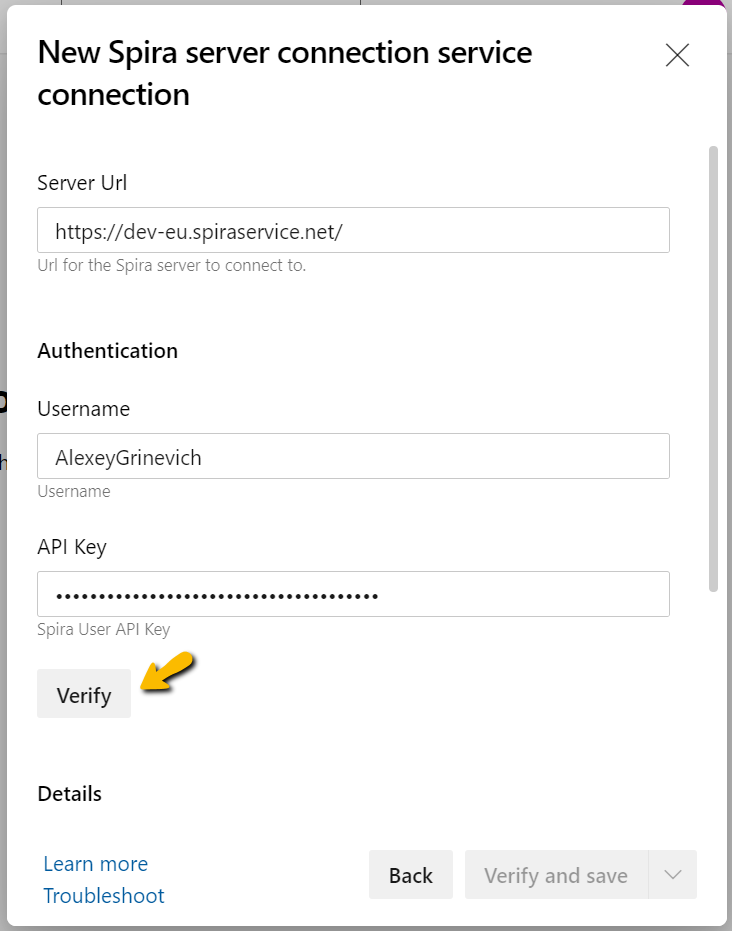The image size is (732, 931).
Task: Click the Details section heading
Action: tap(69, 794)
